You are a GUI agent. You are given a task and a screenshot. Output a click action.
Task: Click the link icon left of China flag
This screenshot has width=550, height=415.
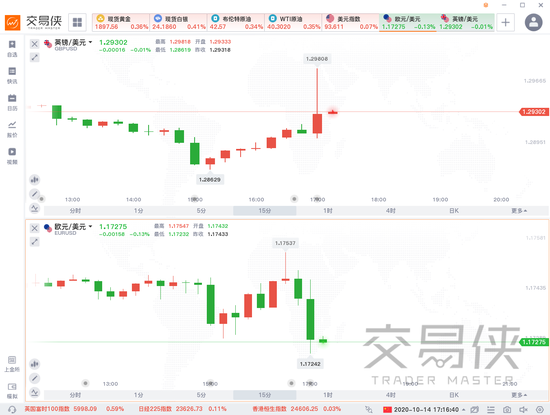[369, 409]
